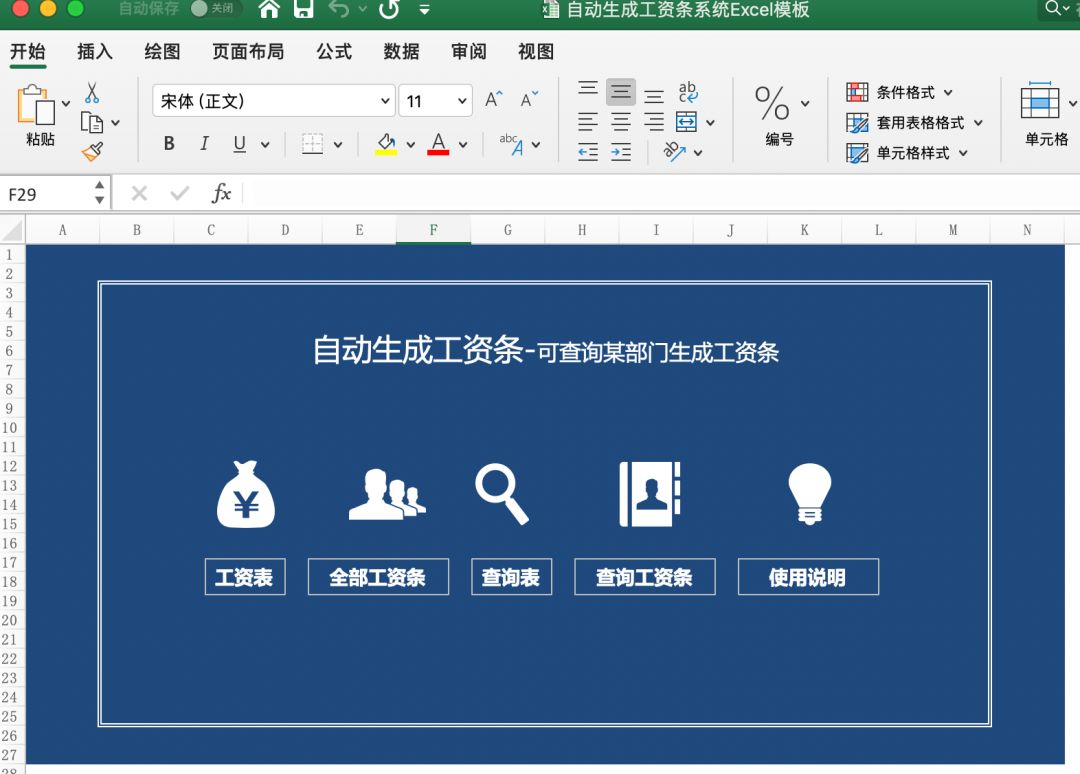This screenshot has width=1080, height=774.
Task: Open the 插入 ribbon tab
Action: (x=94, y=51)
